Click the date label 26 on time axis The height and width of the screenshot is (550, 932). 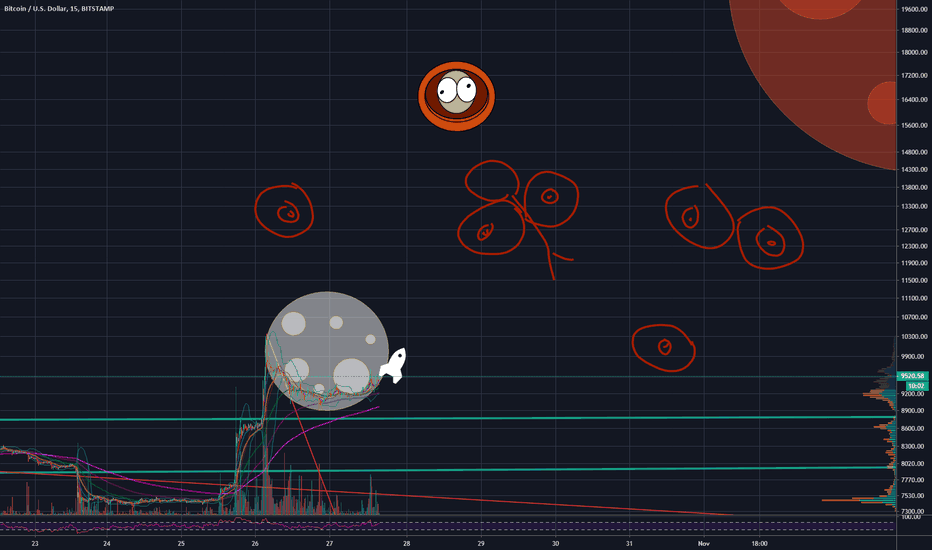pyautogui.click(x=255, y=543)
